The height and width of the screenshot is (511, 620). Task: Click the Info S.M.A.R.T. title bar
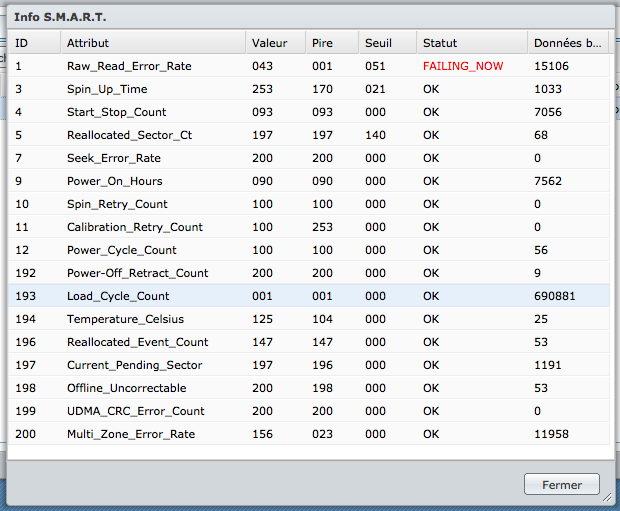click(310, 17)
